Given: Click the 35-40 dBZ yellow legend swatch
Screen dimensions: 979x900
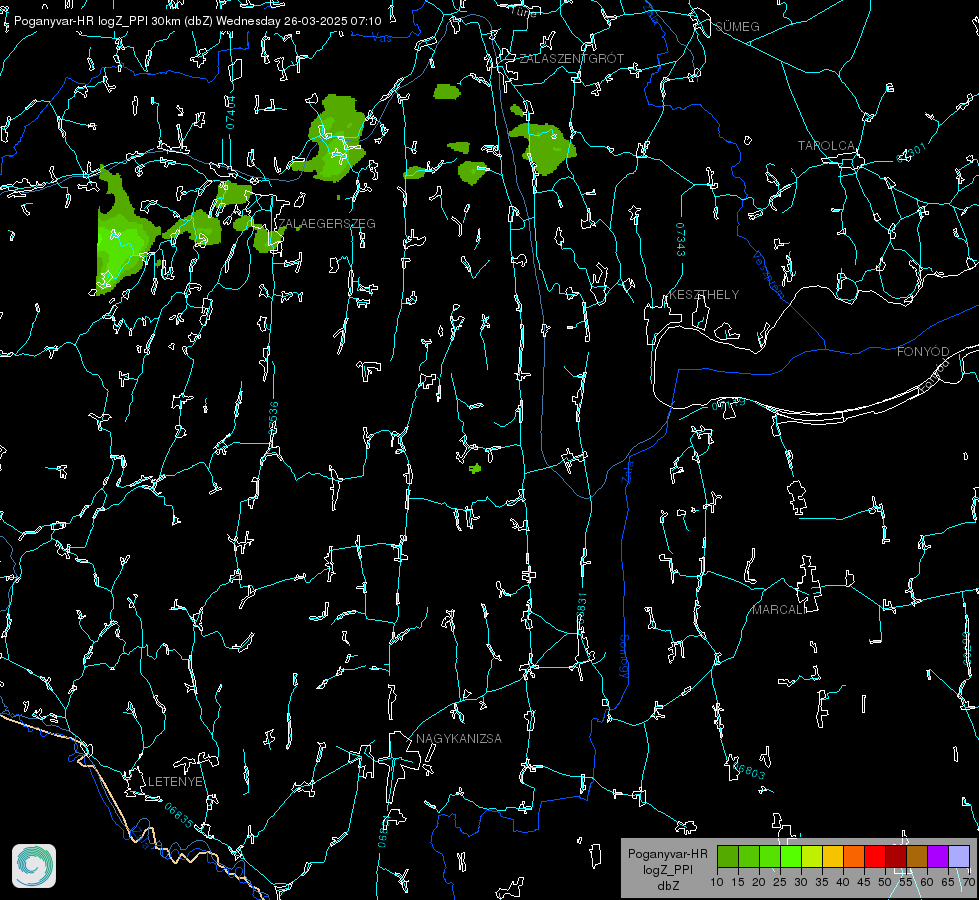Looking at the screenshot, I should (x=833, y=856).
